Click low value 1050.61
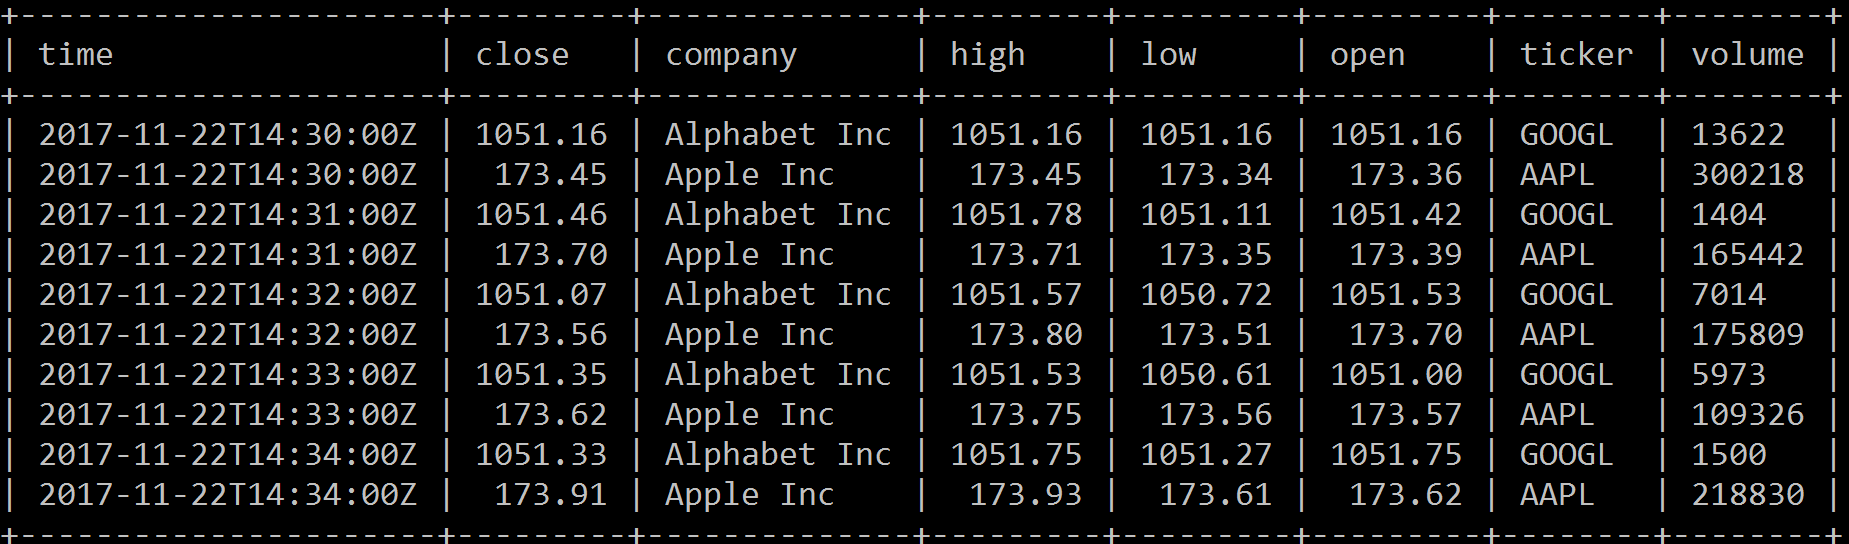Viewport: 1849px width, 544px height. 1206,375
